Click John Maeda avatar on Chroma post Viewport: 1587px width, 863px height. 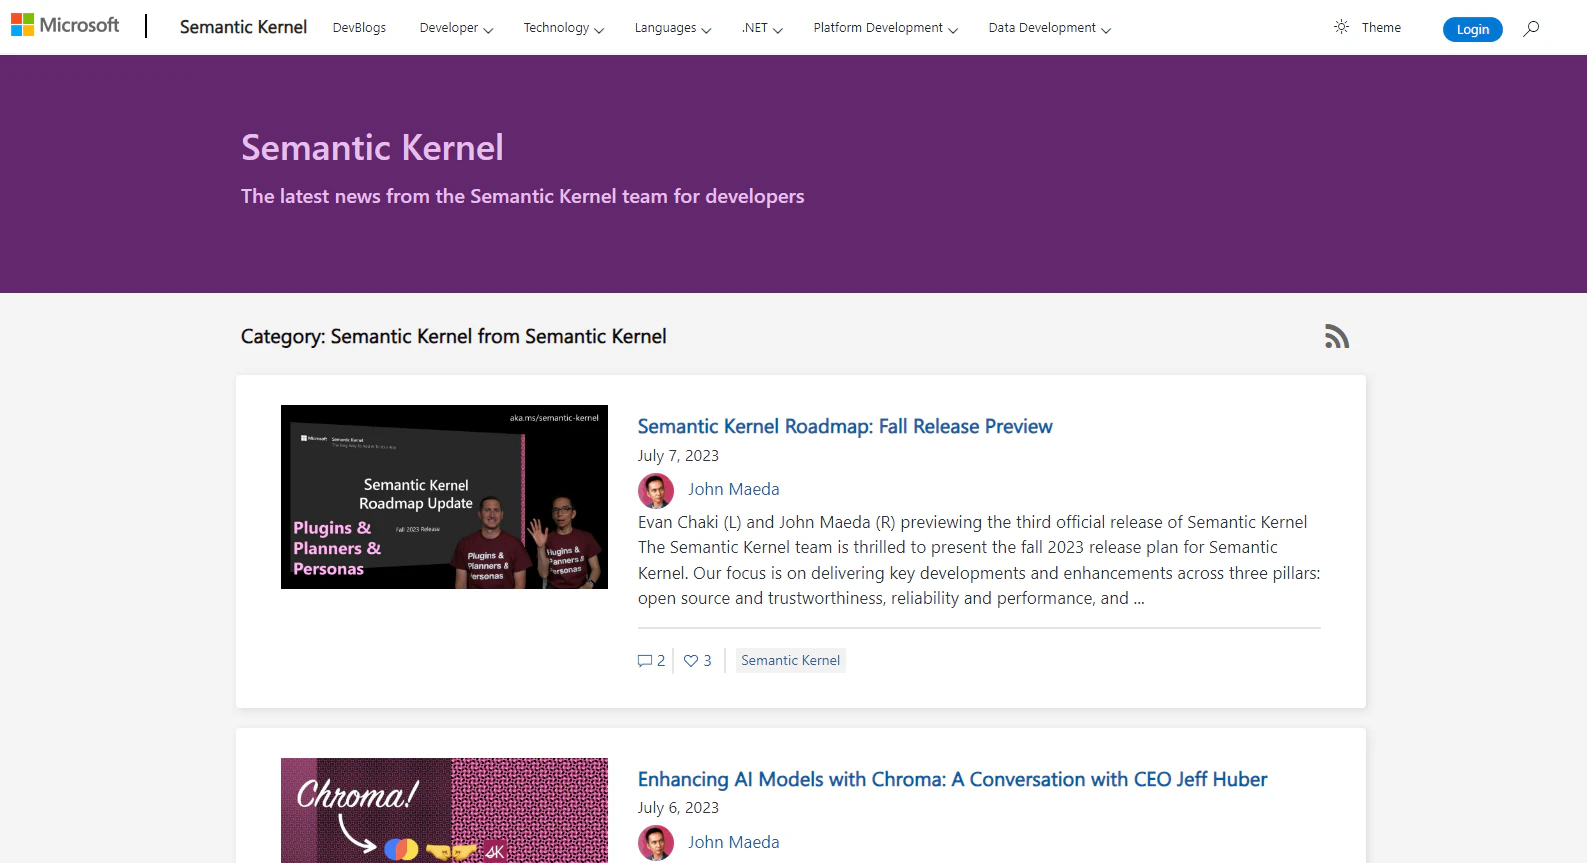pos(656,843)
